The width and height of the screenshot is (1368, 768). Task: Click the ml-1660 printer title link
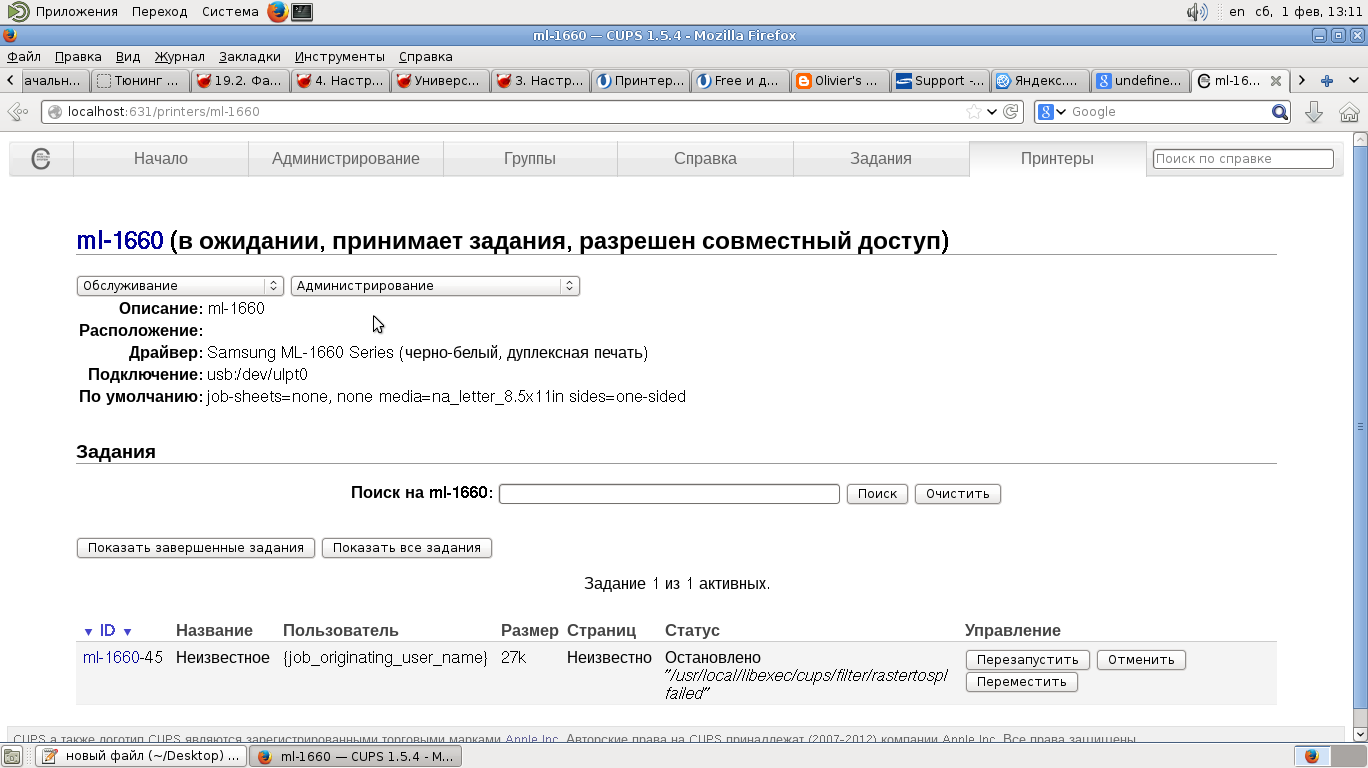click(120, 241)
